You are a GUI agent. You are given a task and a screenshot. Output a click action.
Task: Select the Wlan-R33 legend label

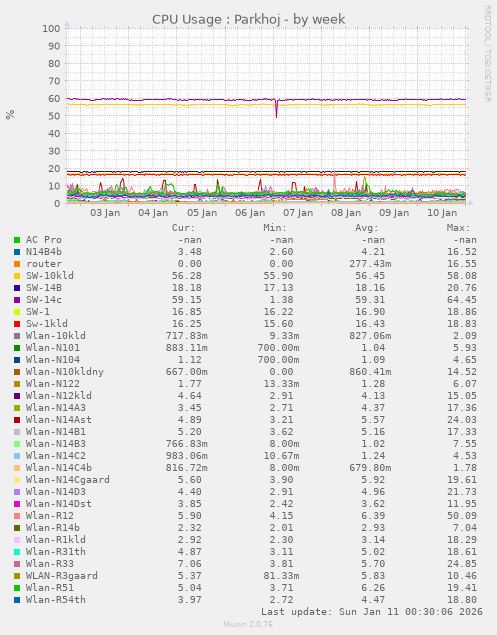50,564
